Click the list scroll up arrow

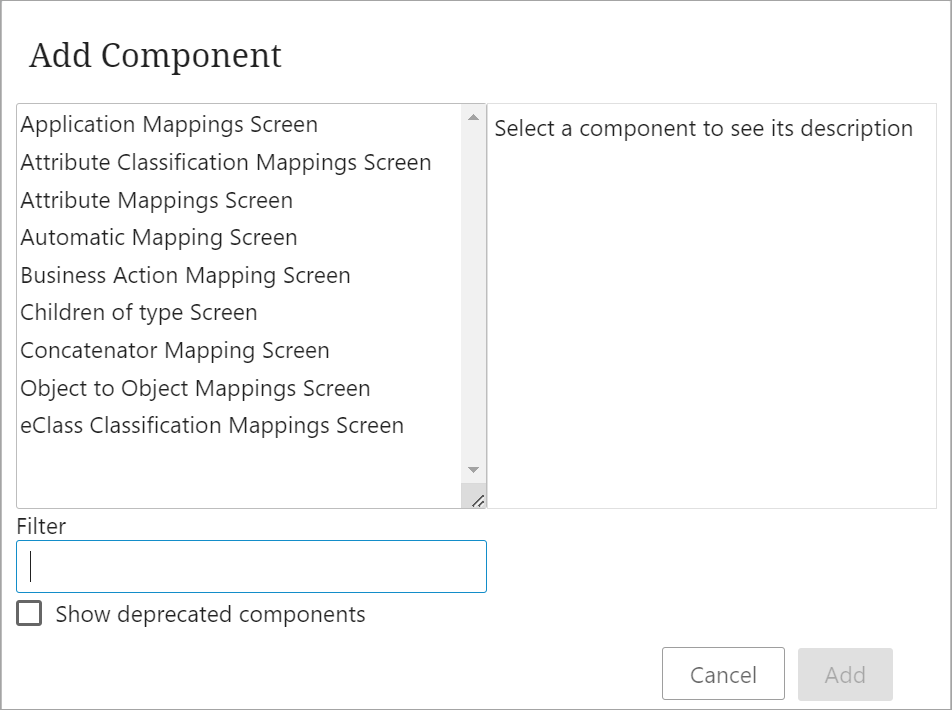[x=473, y=118]
